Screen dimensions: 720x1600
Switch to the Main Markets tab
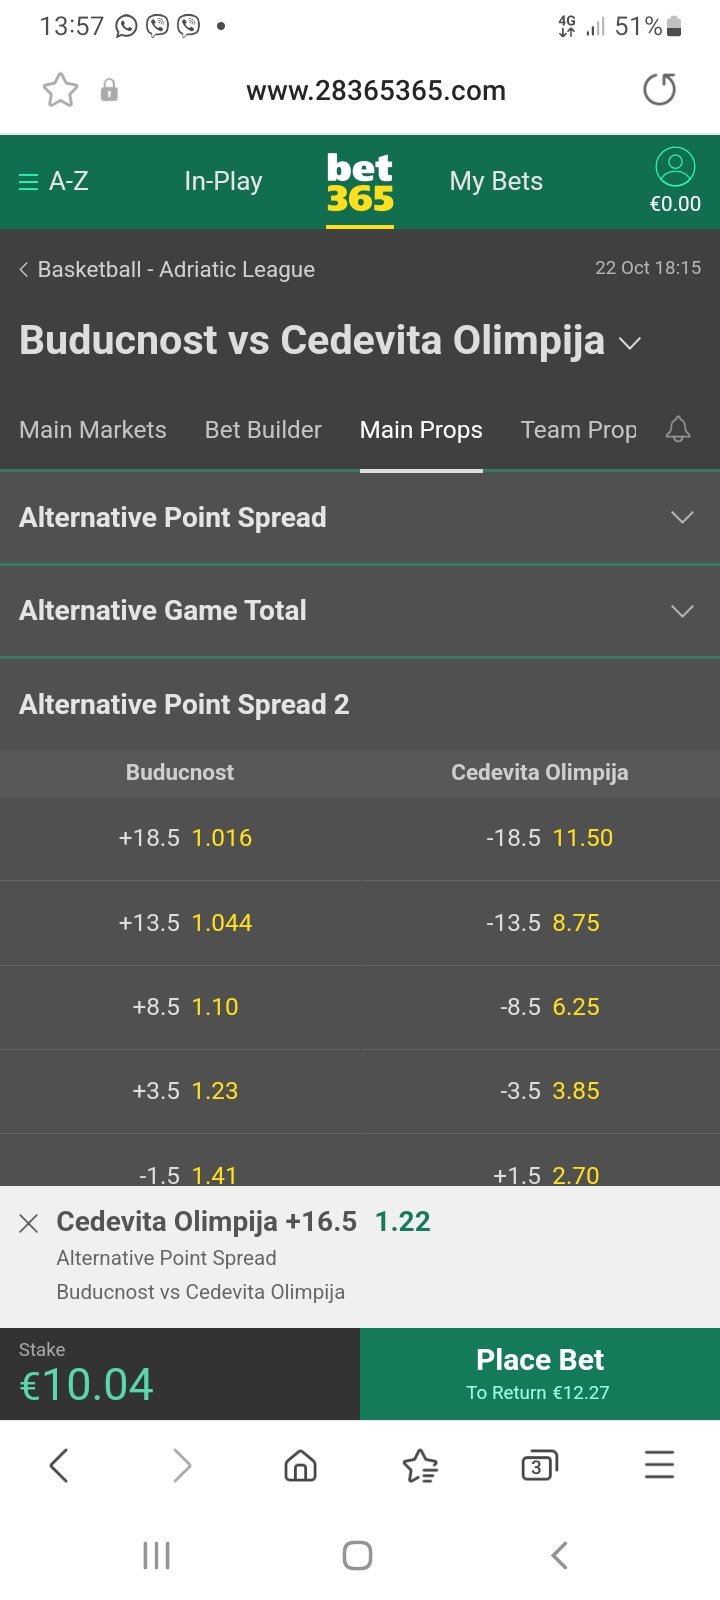[x=93, y=430]
